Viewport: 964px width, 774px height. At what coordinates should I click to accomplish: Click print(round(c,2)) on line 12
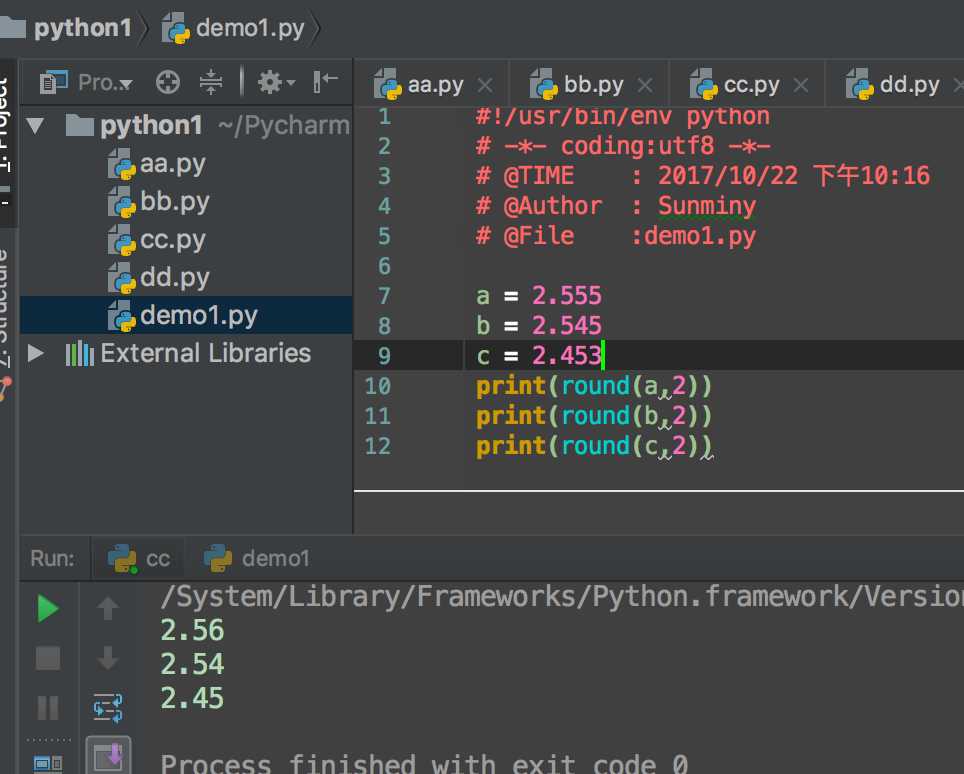594,446
